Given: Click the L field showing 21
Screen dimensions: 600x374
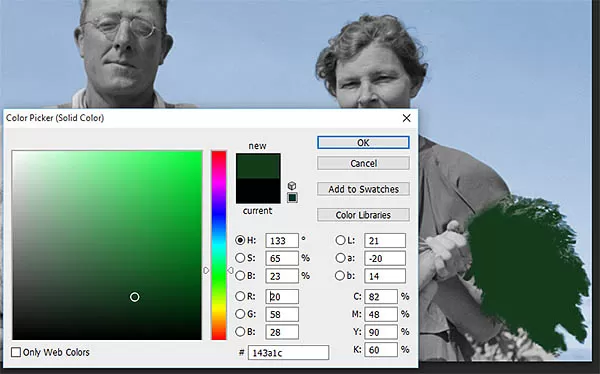Looking at the screenshot, I should point(385,240).
